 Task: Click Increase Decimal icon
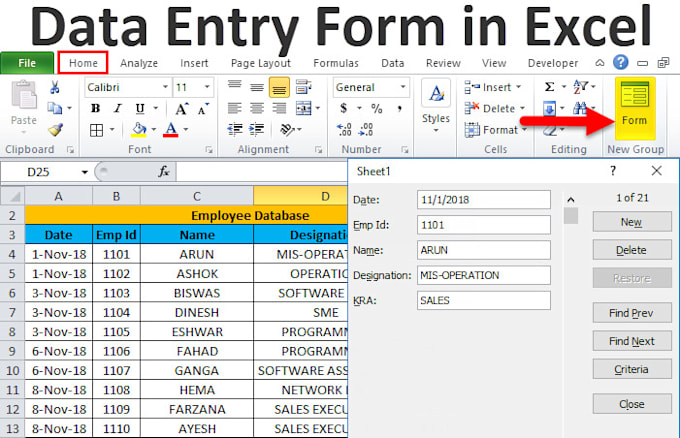(x=344, y=129)
